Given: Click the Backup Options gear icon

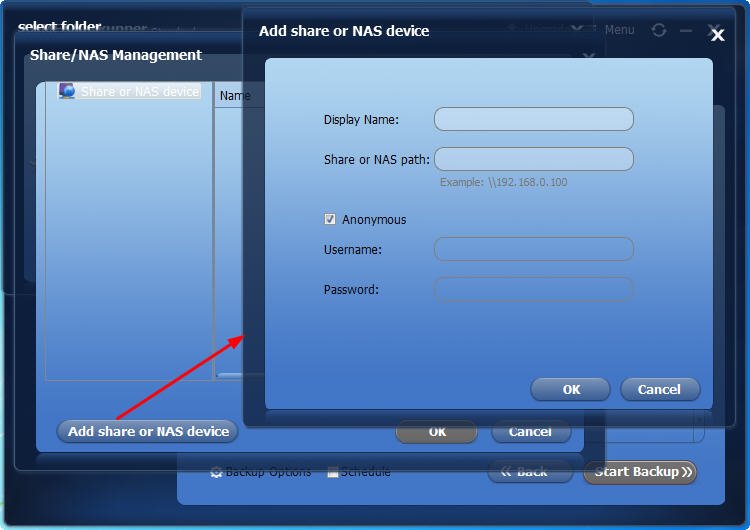Looking at the screenshot, I should [x=216, y=473].
